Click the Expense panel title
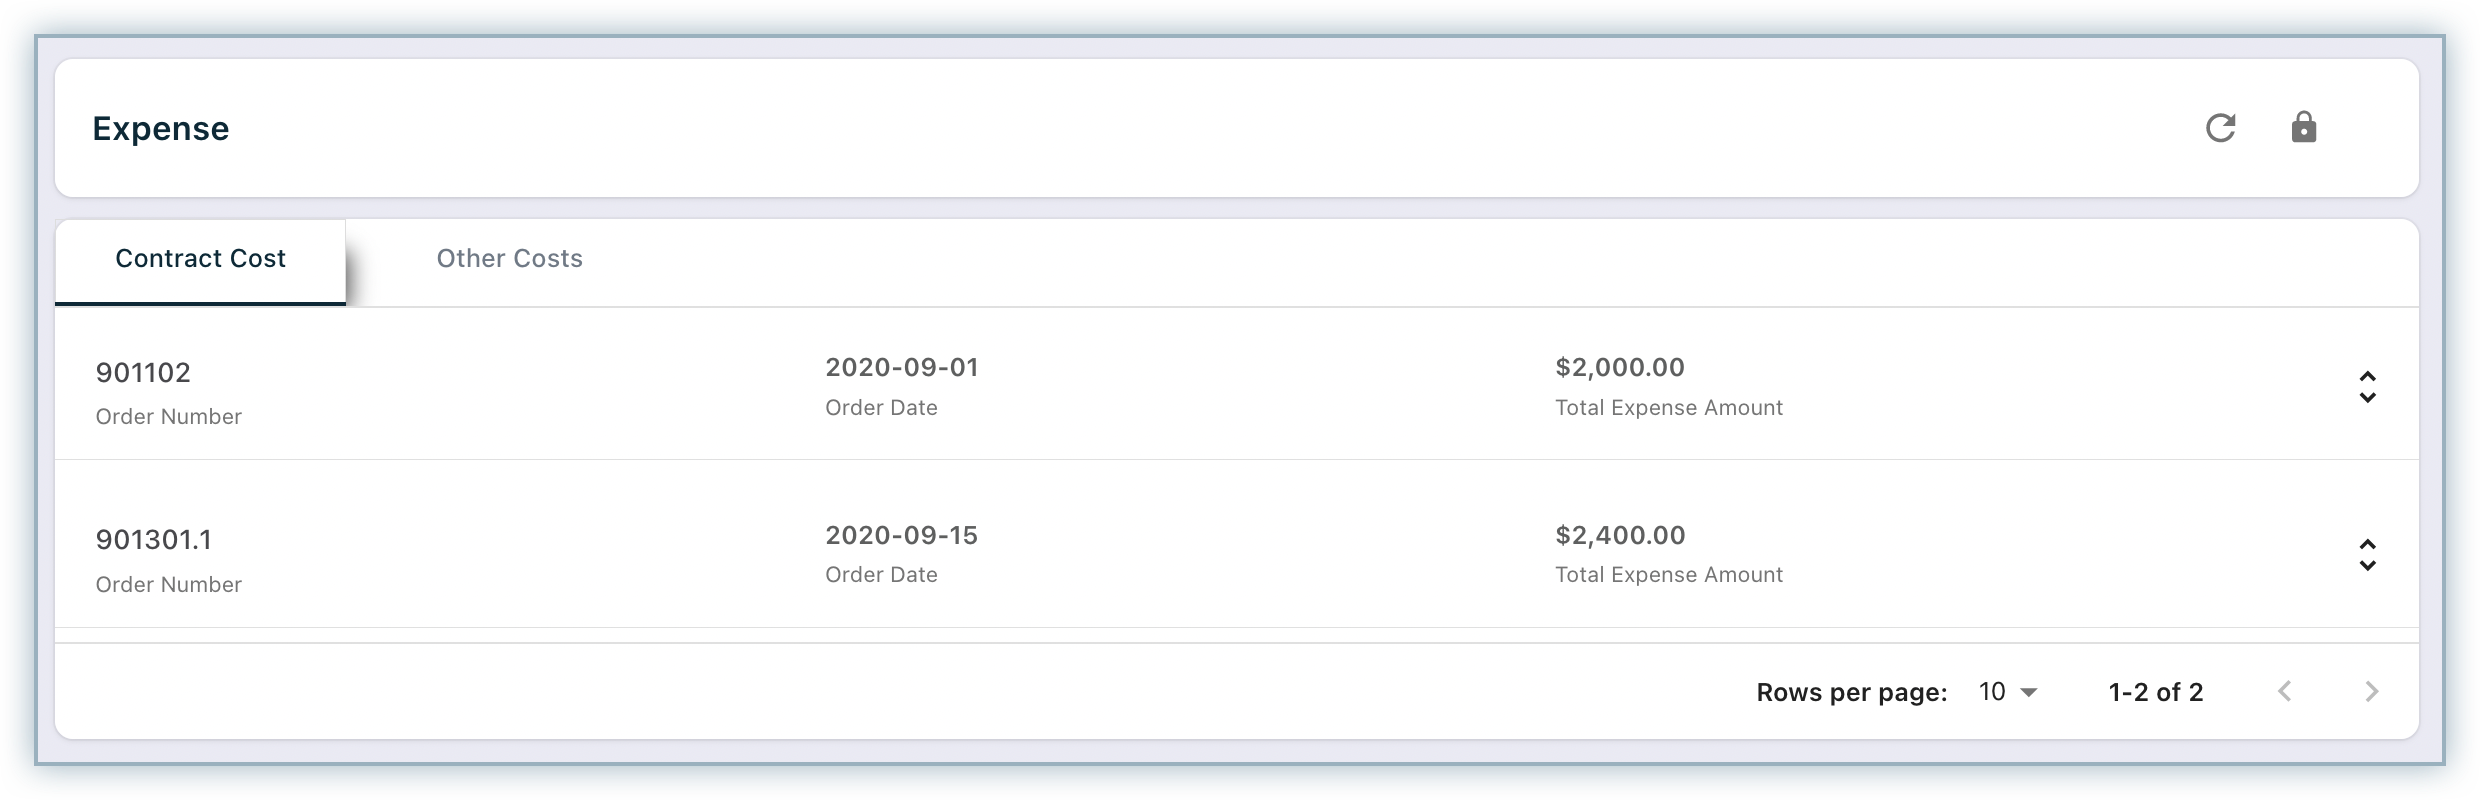Image resolution: width=2480 pixels, height=800 pixels. tap(161, 129)
